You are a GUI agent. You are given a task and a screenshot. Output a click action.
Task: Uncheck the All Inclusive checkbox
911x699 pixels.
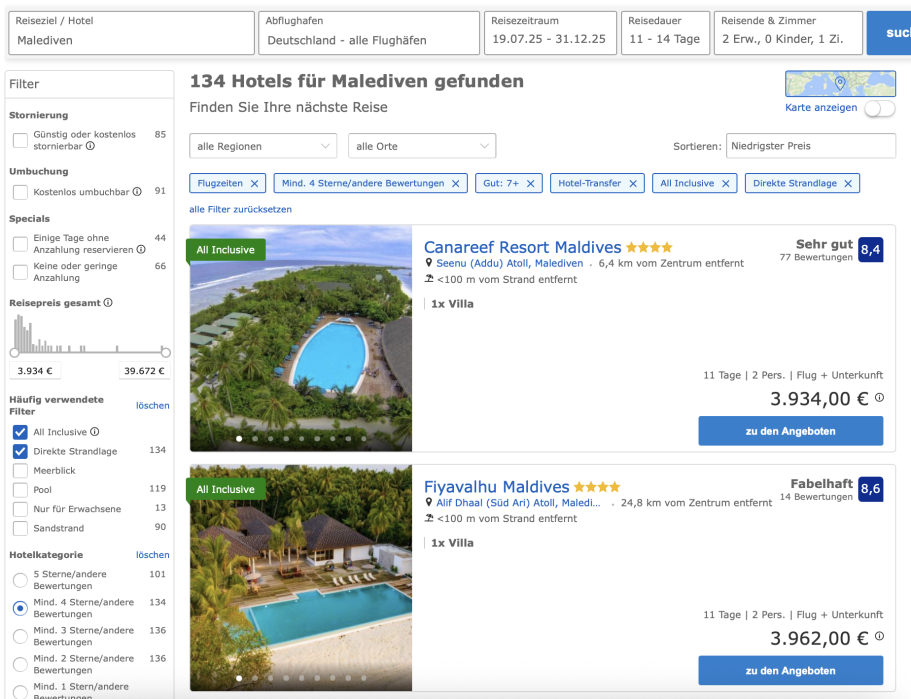click(x=20, y=432)
